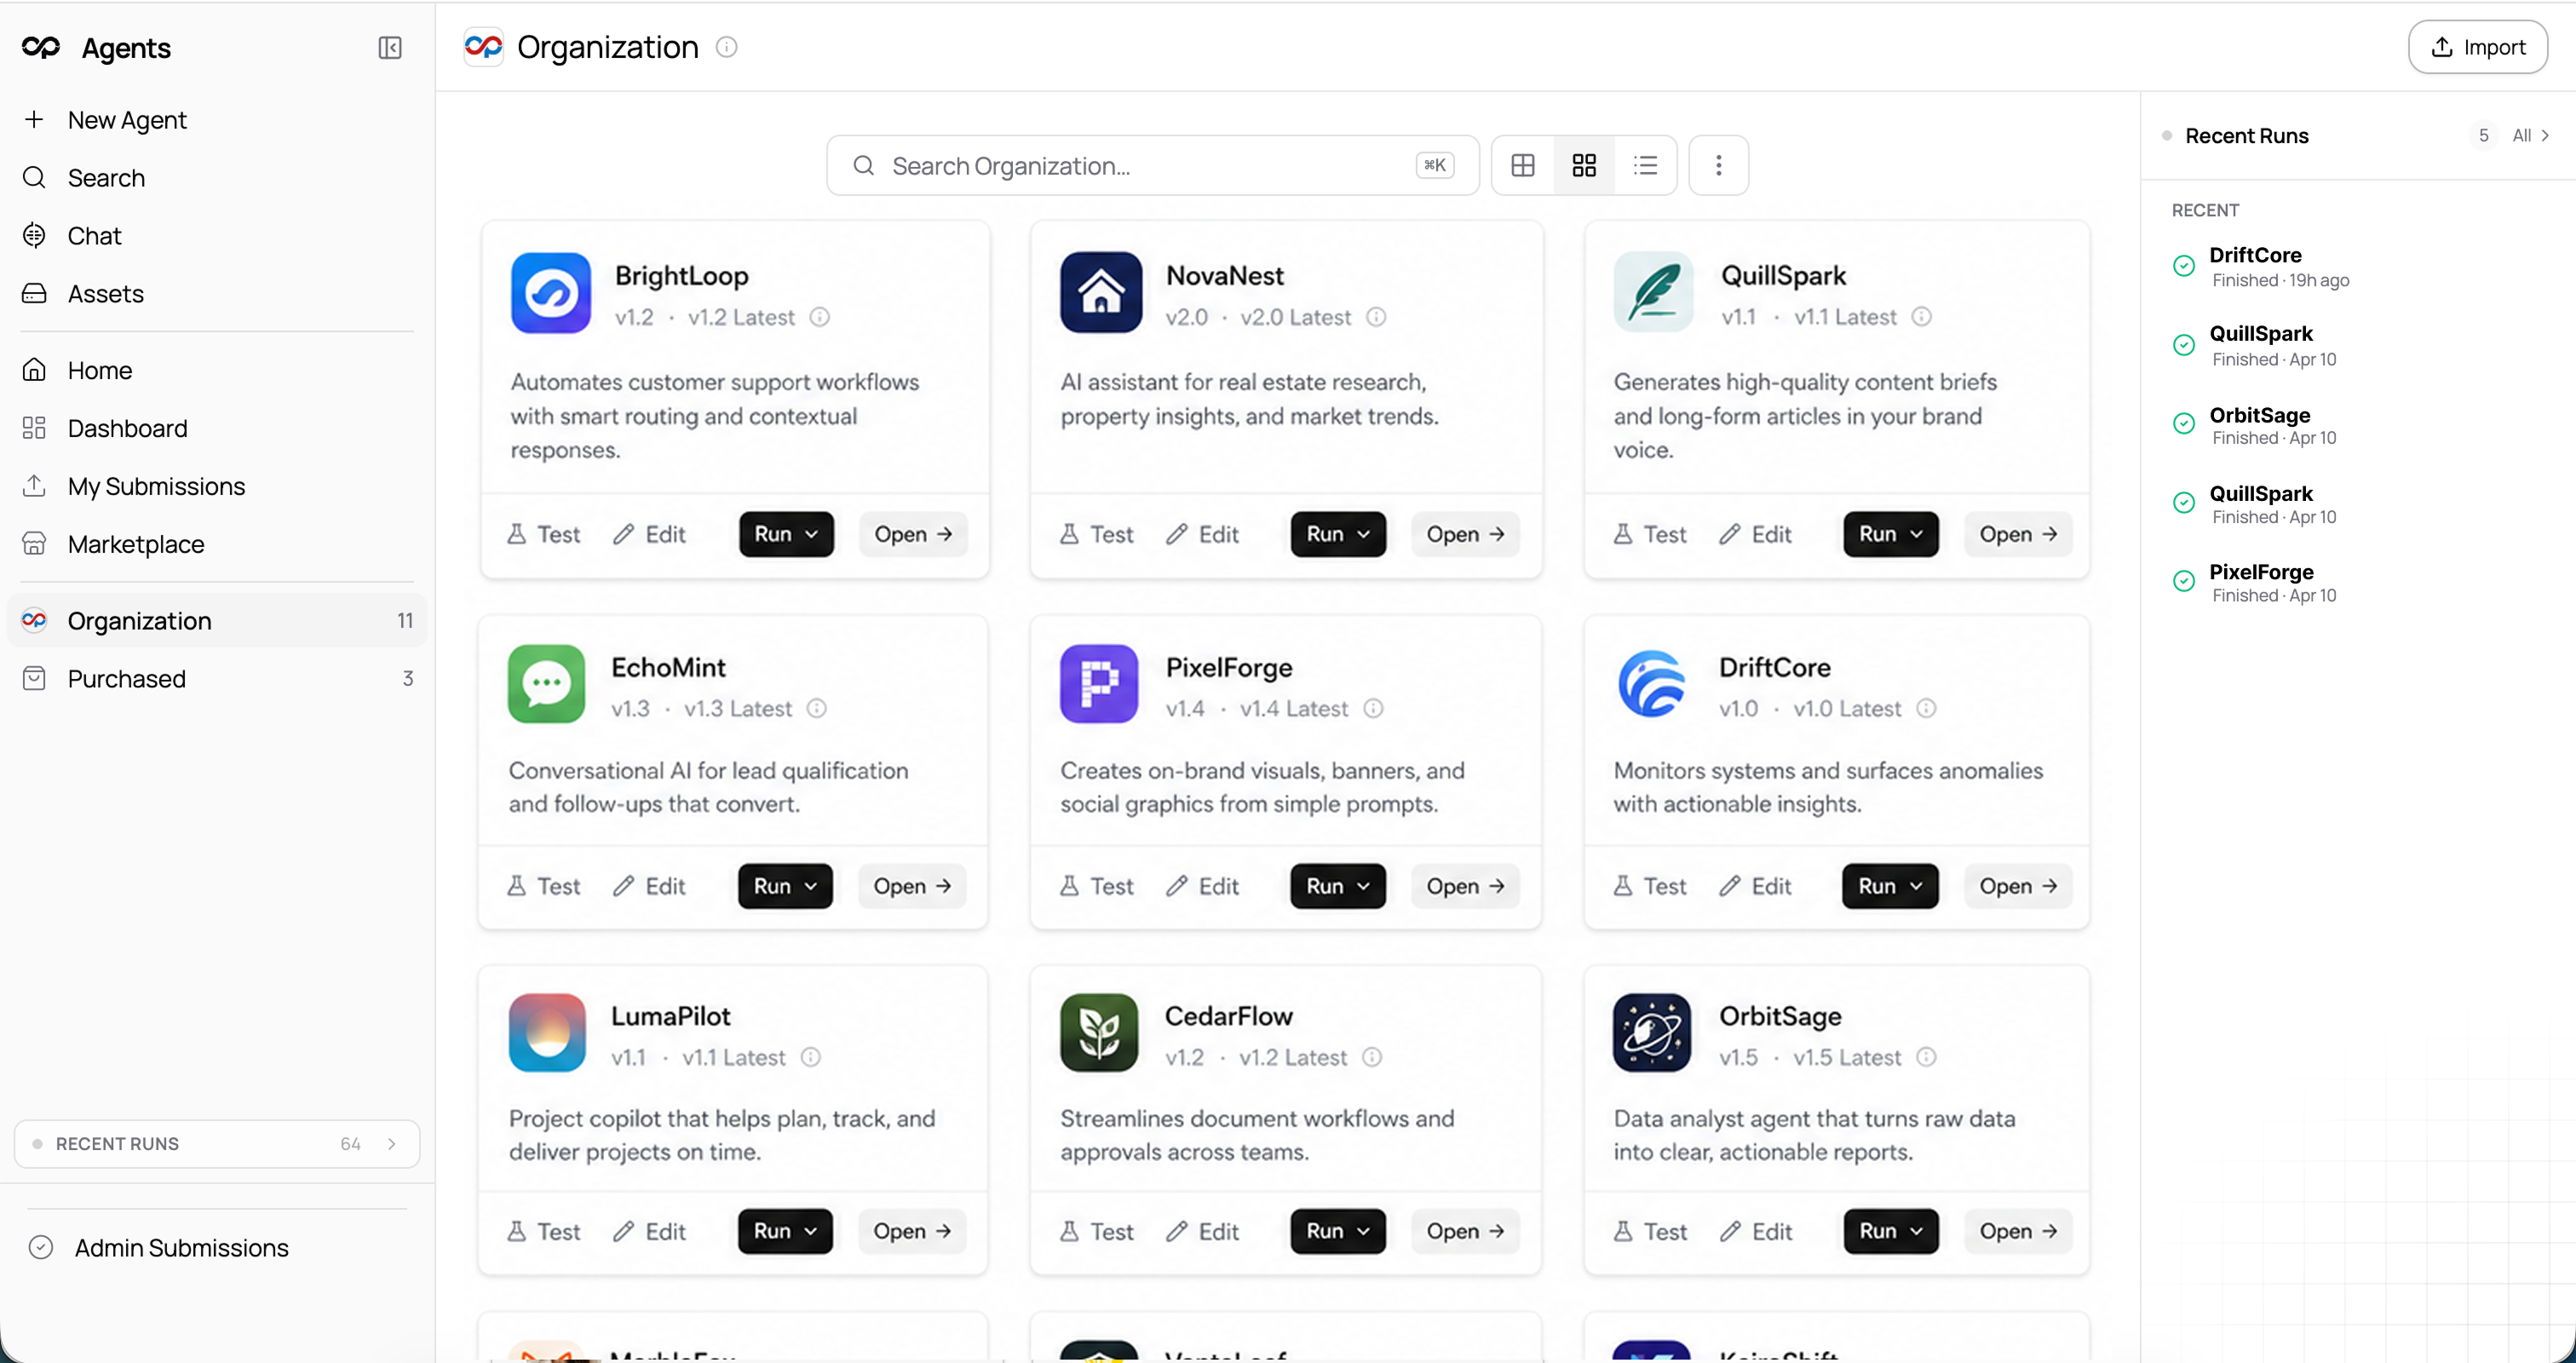
Task: Go to My Submissions
Action: click(217, 486)
